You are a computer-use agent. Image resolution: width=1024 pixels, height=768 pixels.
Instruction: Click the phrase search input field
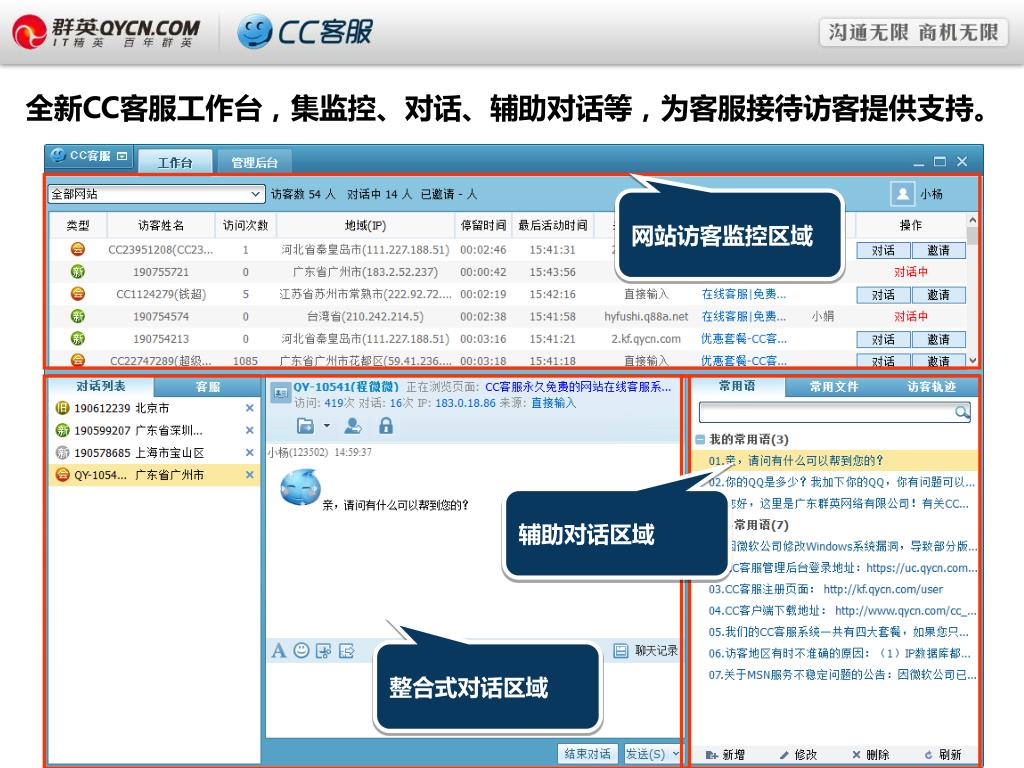point(827,412)
